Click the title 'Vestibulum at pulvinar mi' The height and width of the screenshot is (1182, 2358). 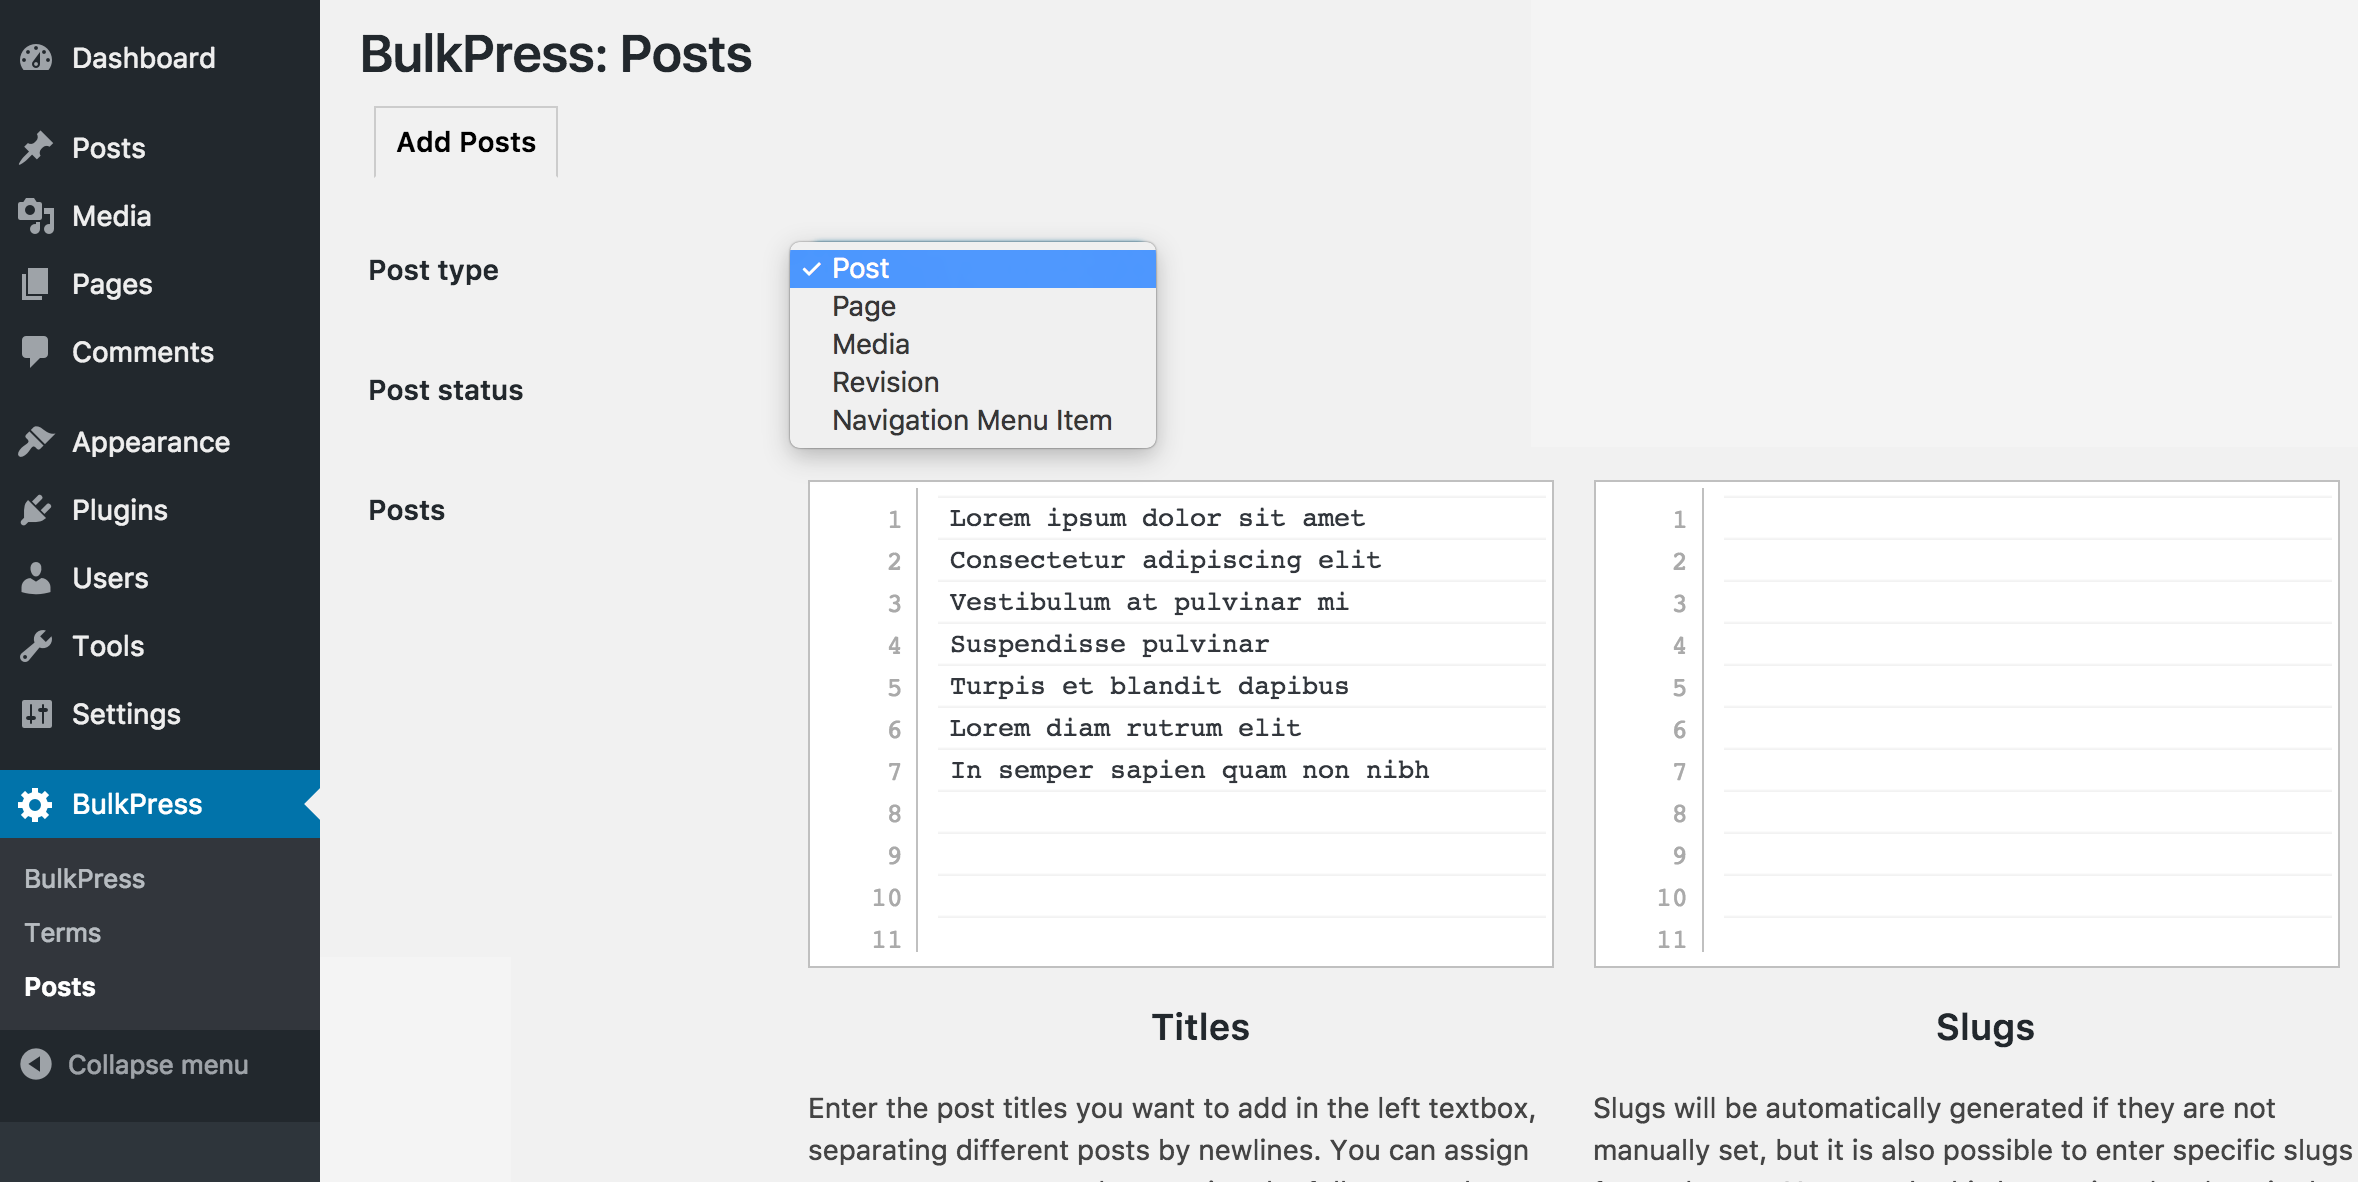[1149, 602]
